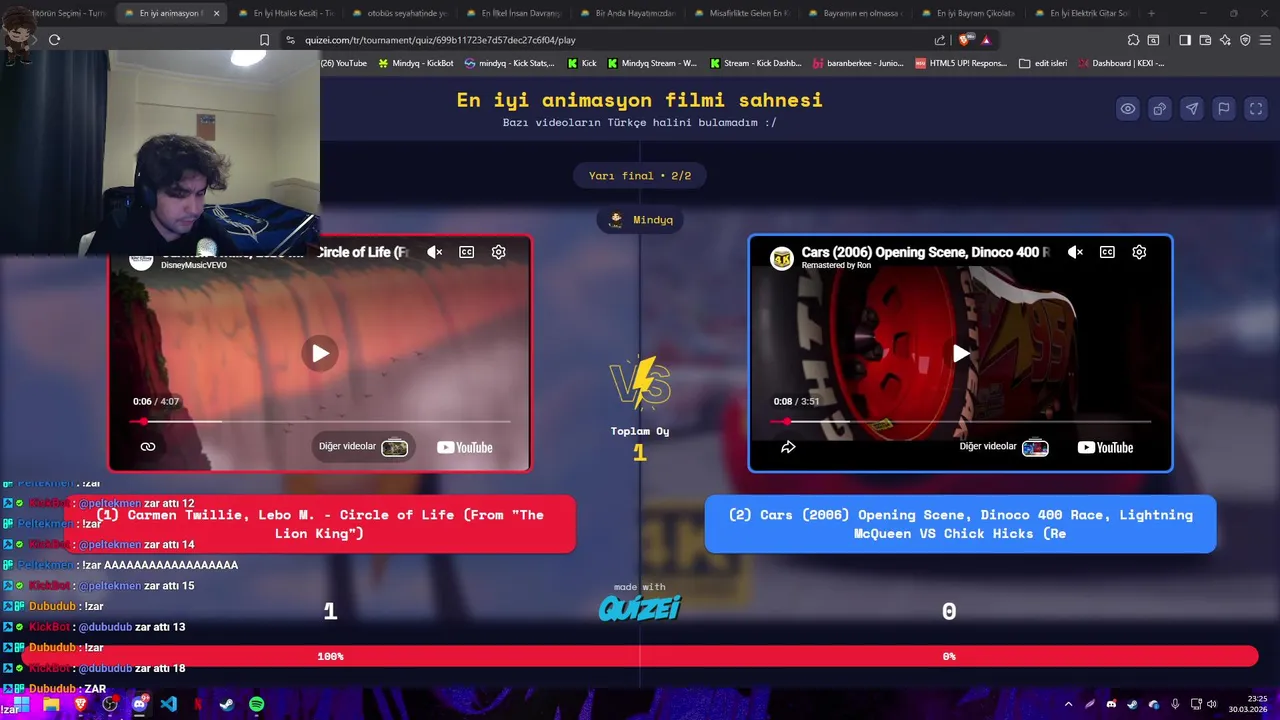This screenshot has height=720, width=1280.
Task: Open browser hamburger menu
Action: [x=1265, y=40]
